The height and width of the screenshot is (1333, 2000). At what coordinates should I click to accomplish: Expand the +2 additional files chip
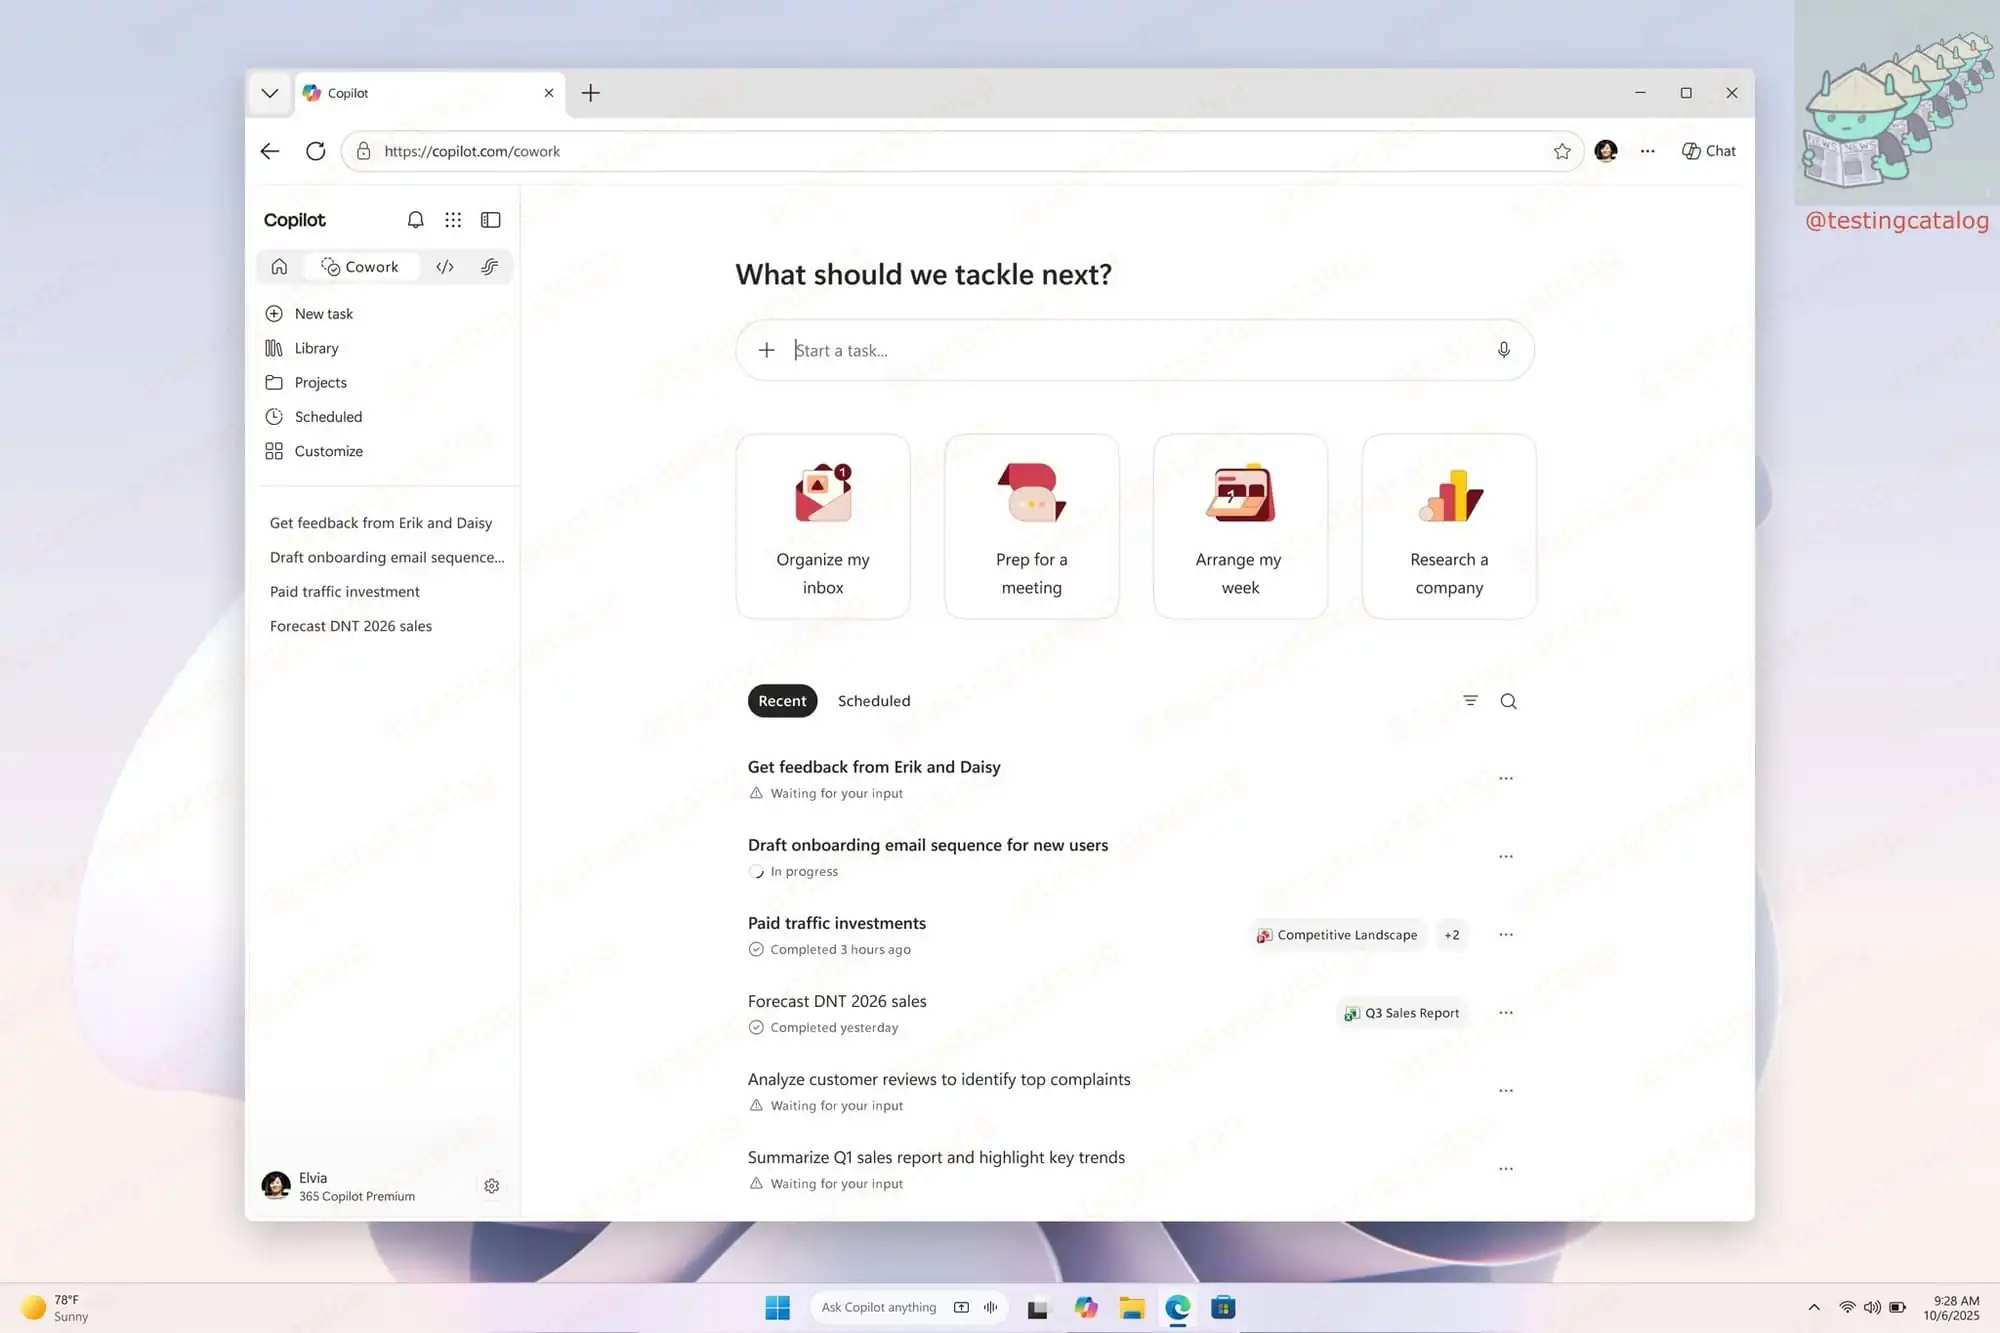(x=1452, y=935)
